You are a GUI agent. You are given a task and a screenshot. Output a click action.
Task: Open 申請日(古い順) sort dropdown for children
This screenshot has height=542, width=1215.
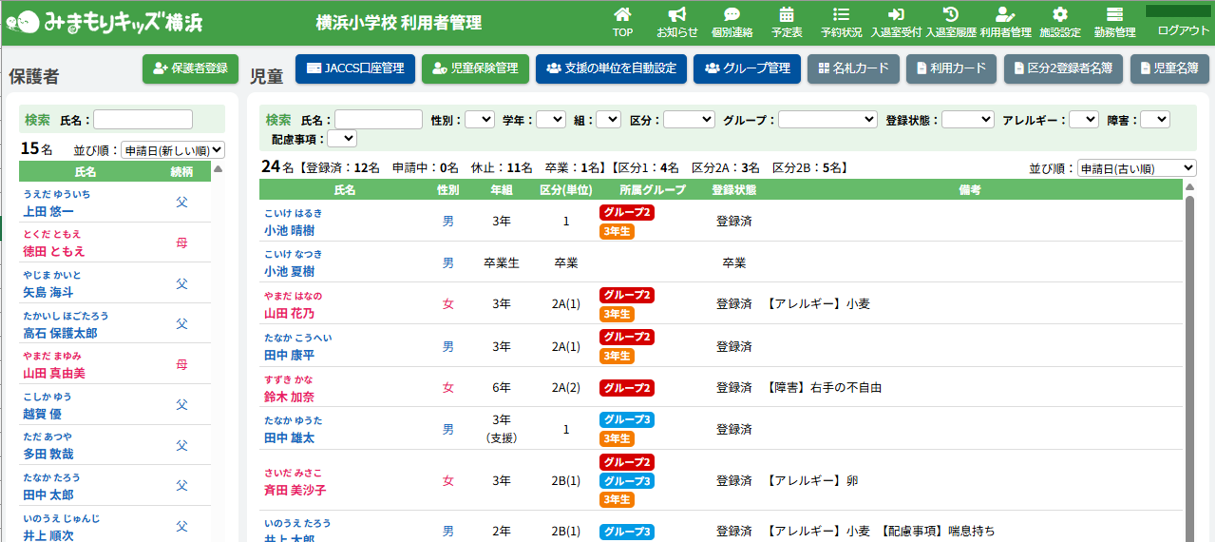(1137, 168)
